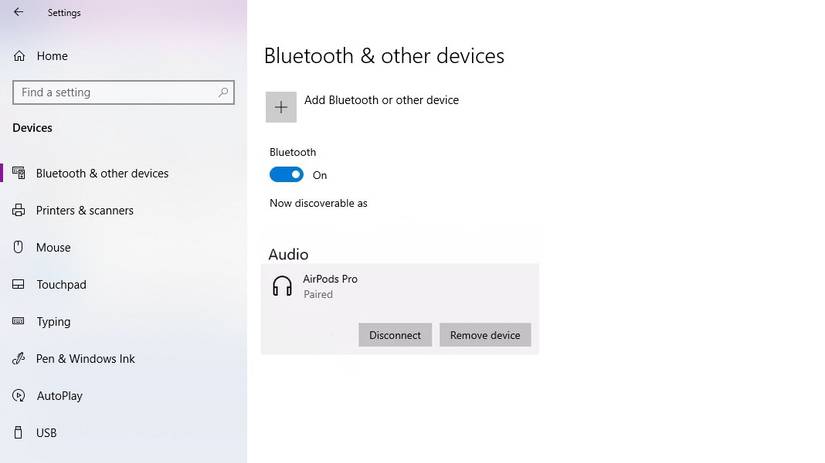Click the back arrow in Settings
825x463 pixels.
click(18, 13)
